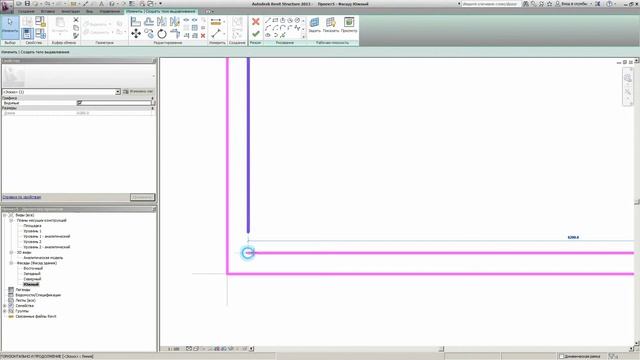Open the Восточный elevation view

pyautogui.click(x=33, y=269)
